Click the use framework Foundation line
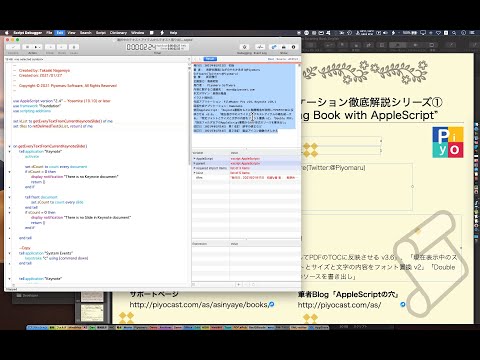This screenshot has height=360, width=480. click(x=37, y=106)
